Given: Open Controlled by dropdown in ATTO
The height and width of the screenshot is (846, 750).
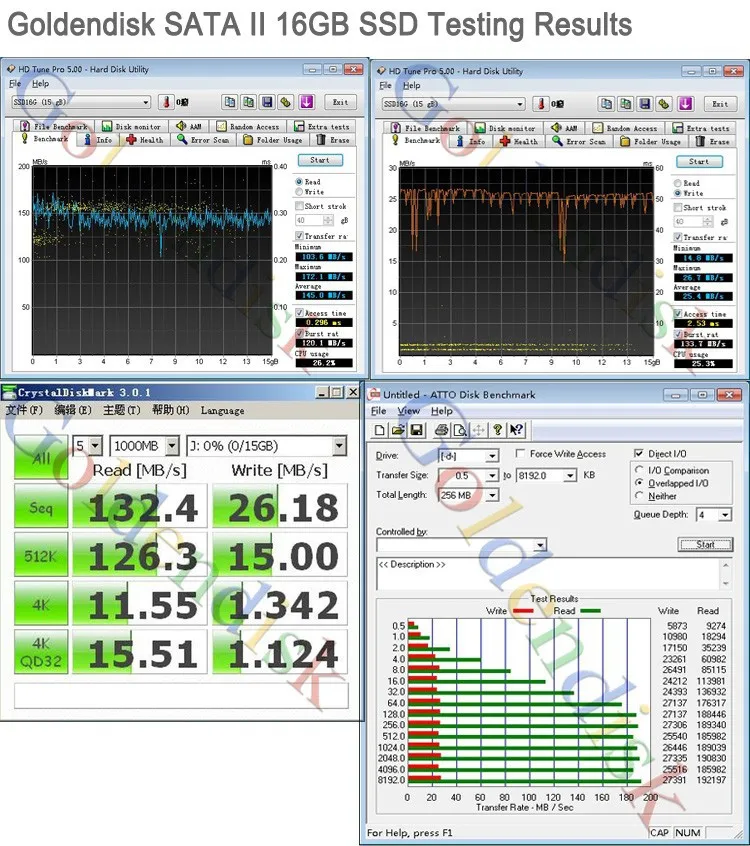Looking at the screenshot, I should pyautogui.click(x=540, y=545).
